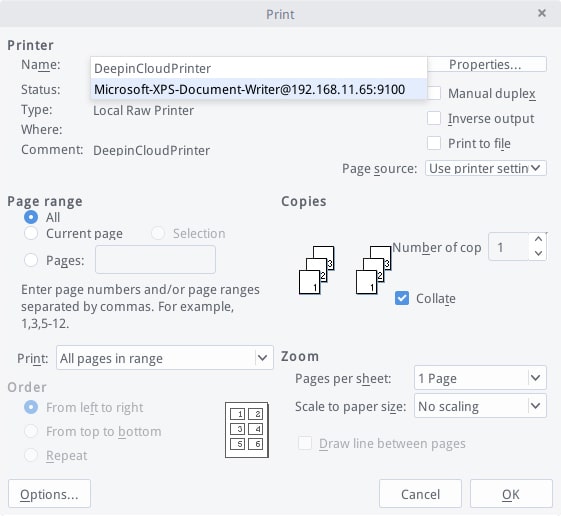Increase number of copies with up arrow
Image resolution: width=561 pixels, height=516 pixels.
(x=538, y=239)
